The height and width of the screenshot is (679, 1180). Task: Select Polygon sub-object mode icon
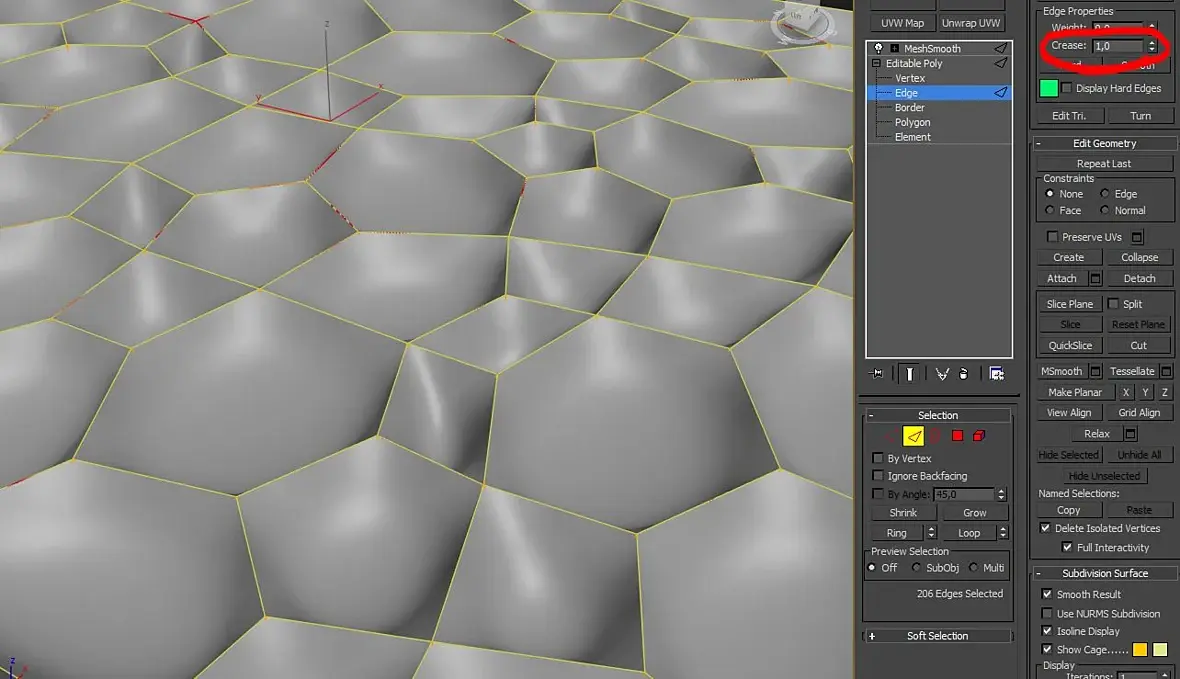click(957, 436)
